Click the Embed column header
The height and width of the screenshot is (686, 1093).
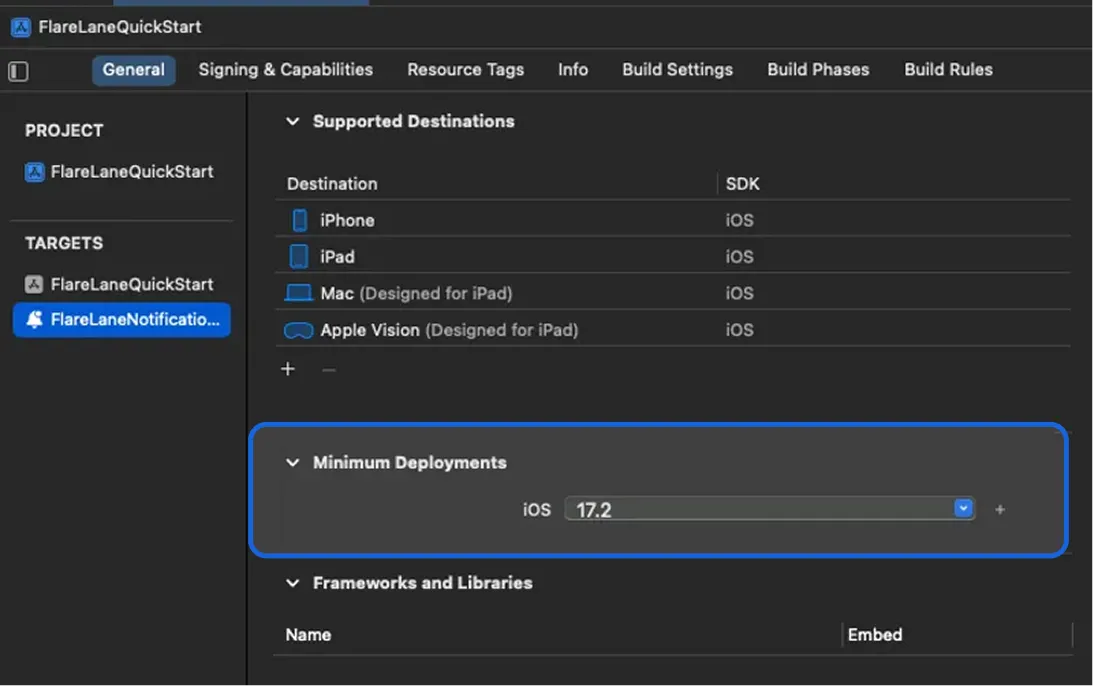click(875, 635)
